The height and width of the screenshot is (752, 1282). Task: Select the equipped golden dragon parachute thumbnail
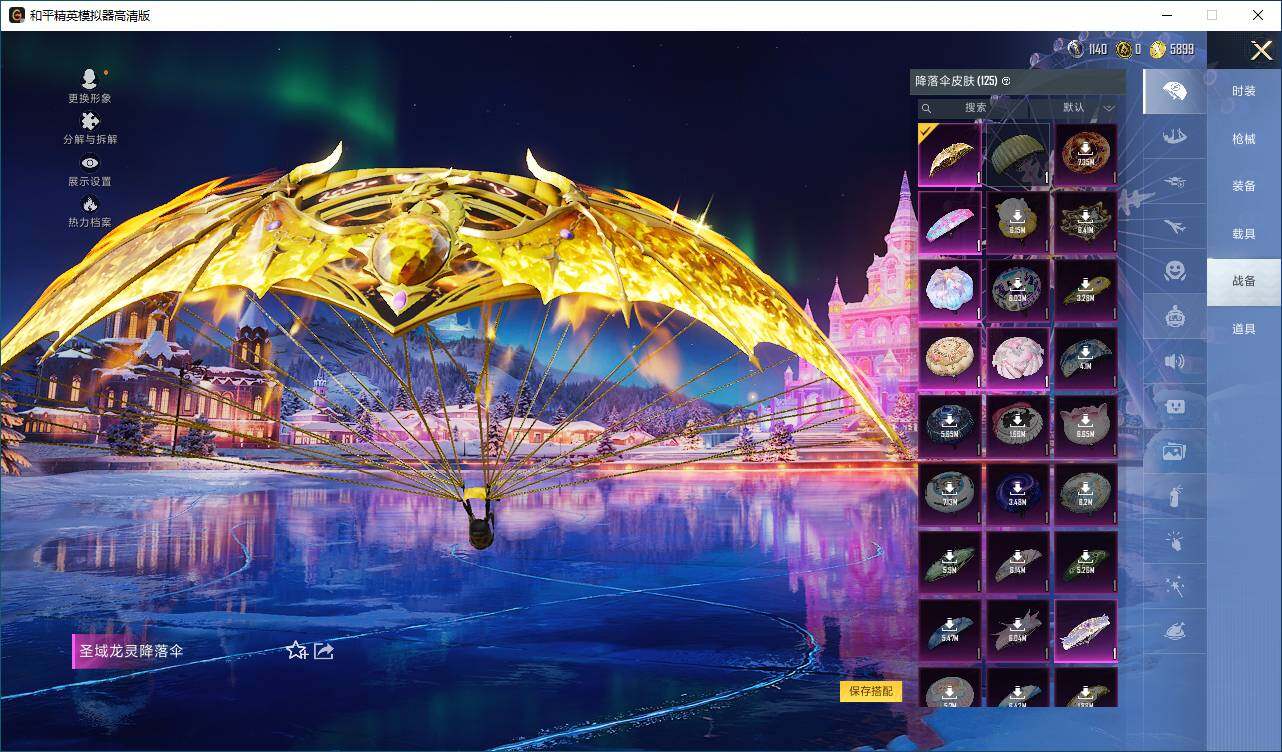(950, 155)
